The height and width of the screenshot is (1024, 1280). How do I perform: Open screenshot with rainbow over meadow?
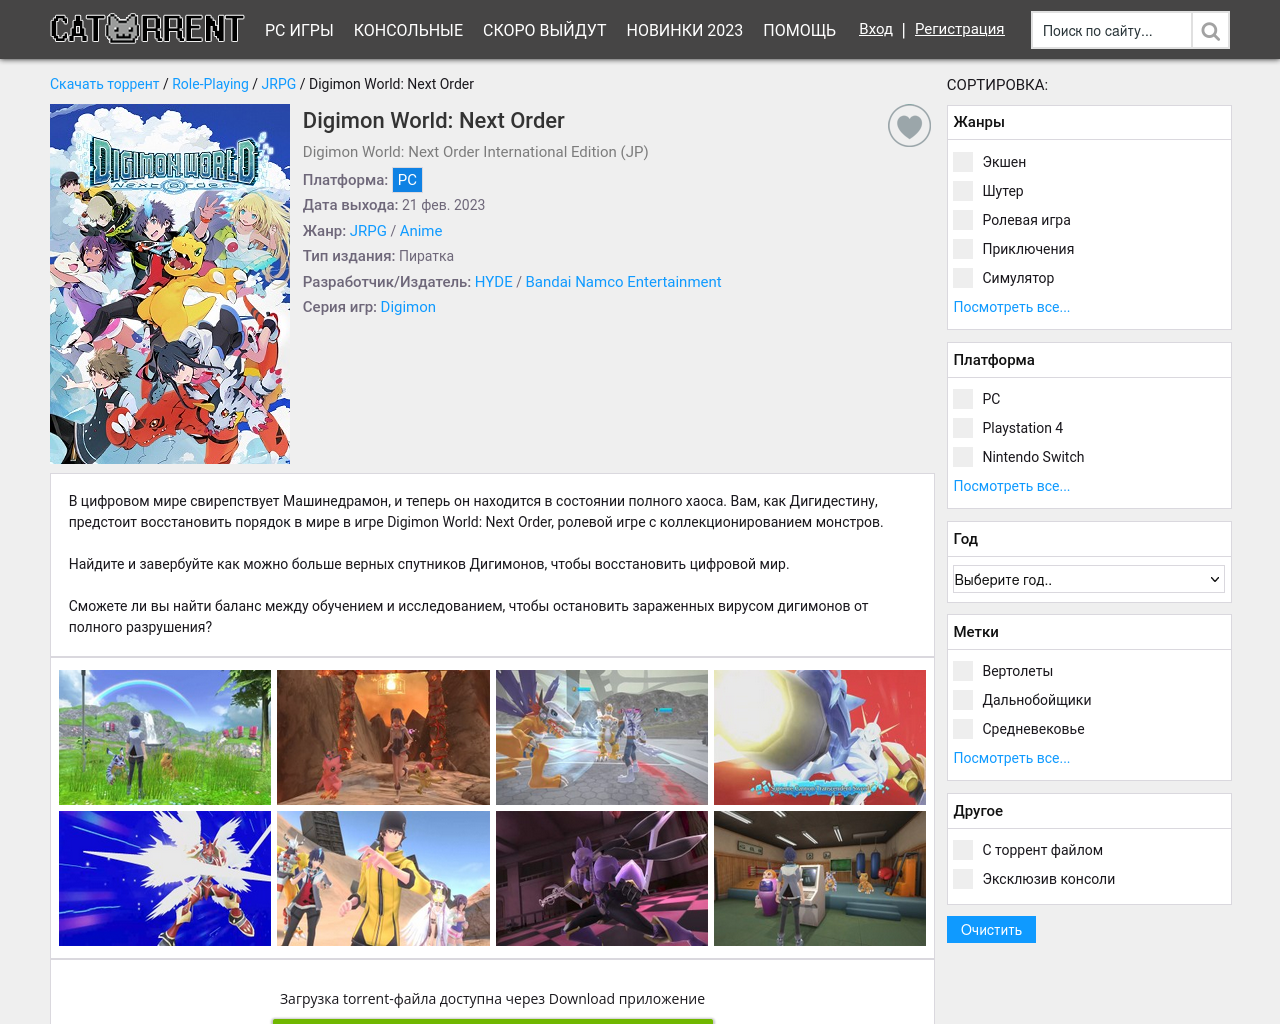[x=165, y=737]
